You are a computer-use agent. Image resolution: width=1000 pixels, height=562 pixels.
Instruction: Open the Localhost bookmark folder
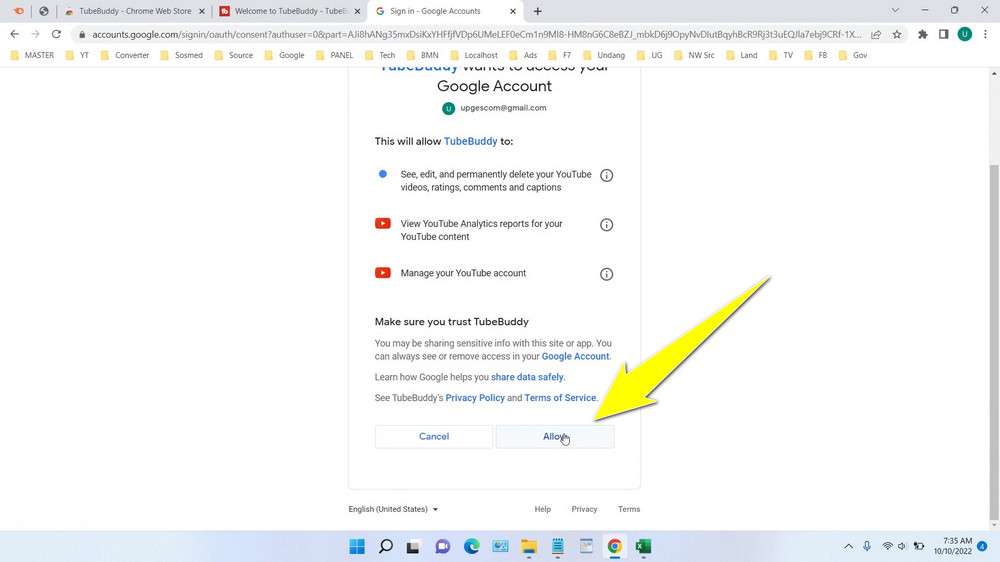point(474,55)
